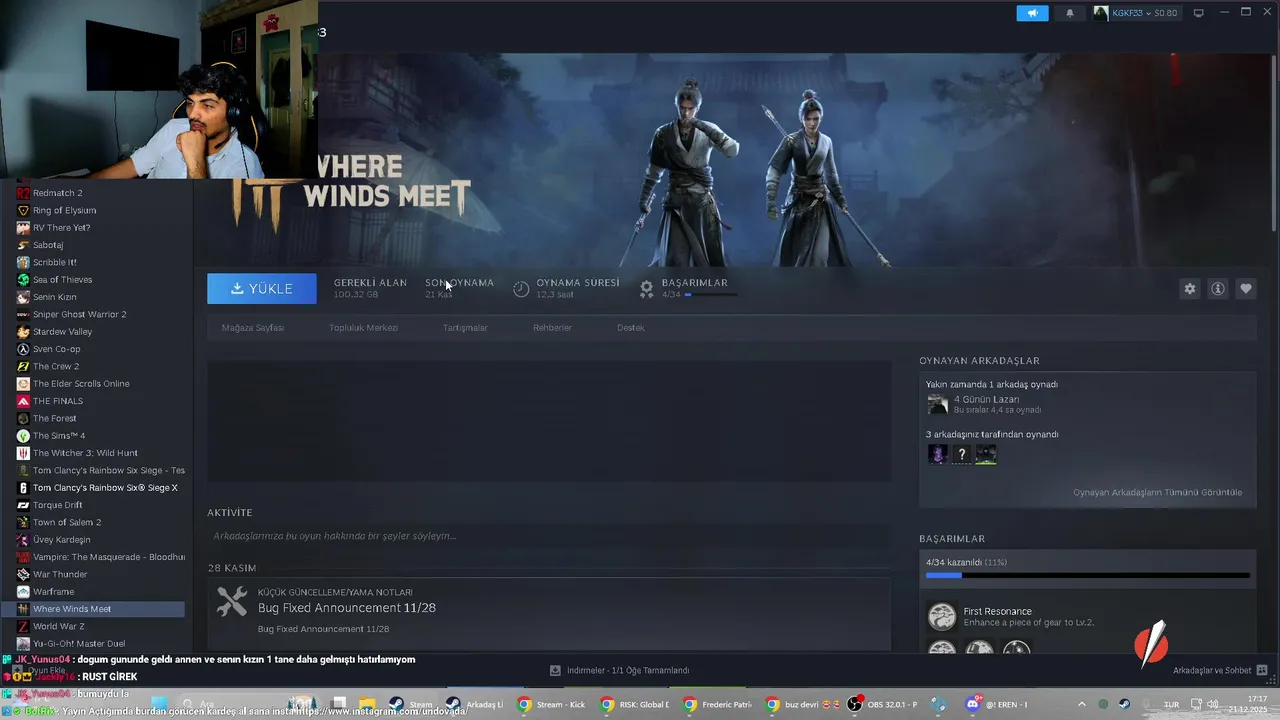Open the announcements megaphone icon
Image resolution: width=1280 pixels, height=720 pixels.
[1032, 13]
